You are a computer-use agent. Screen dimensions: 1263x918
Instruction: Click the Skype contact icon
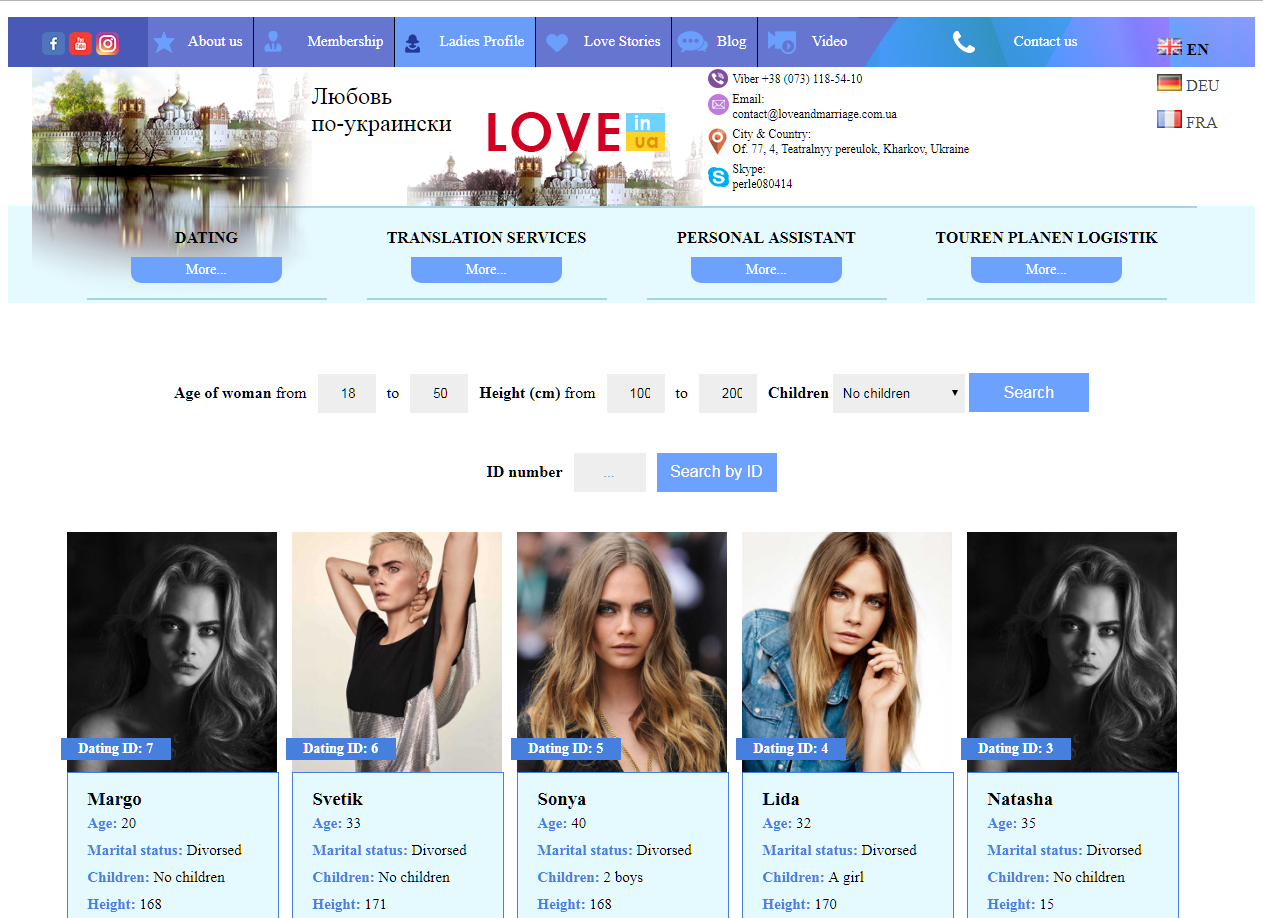coord(717,177)
